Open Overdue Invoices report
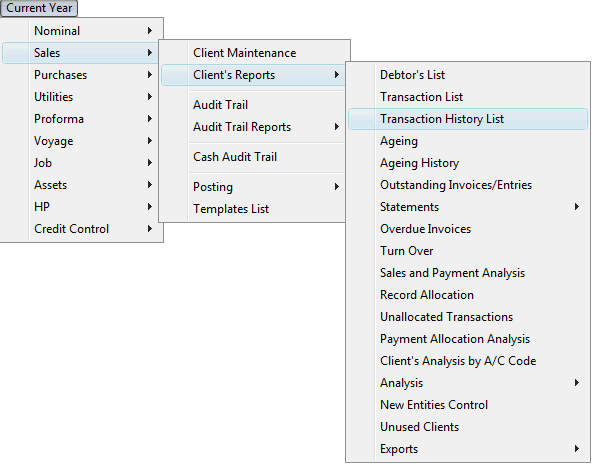 [468, 229]
